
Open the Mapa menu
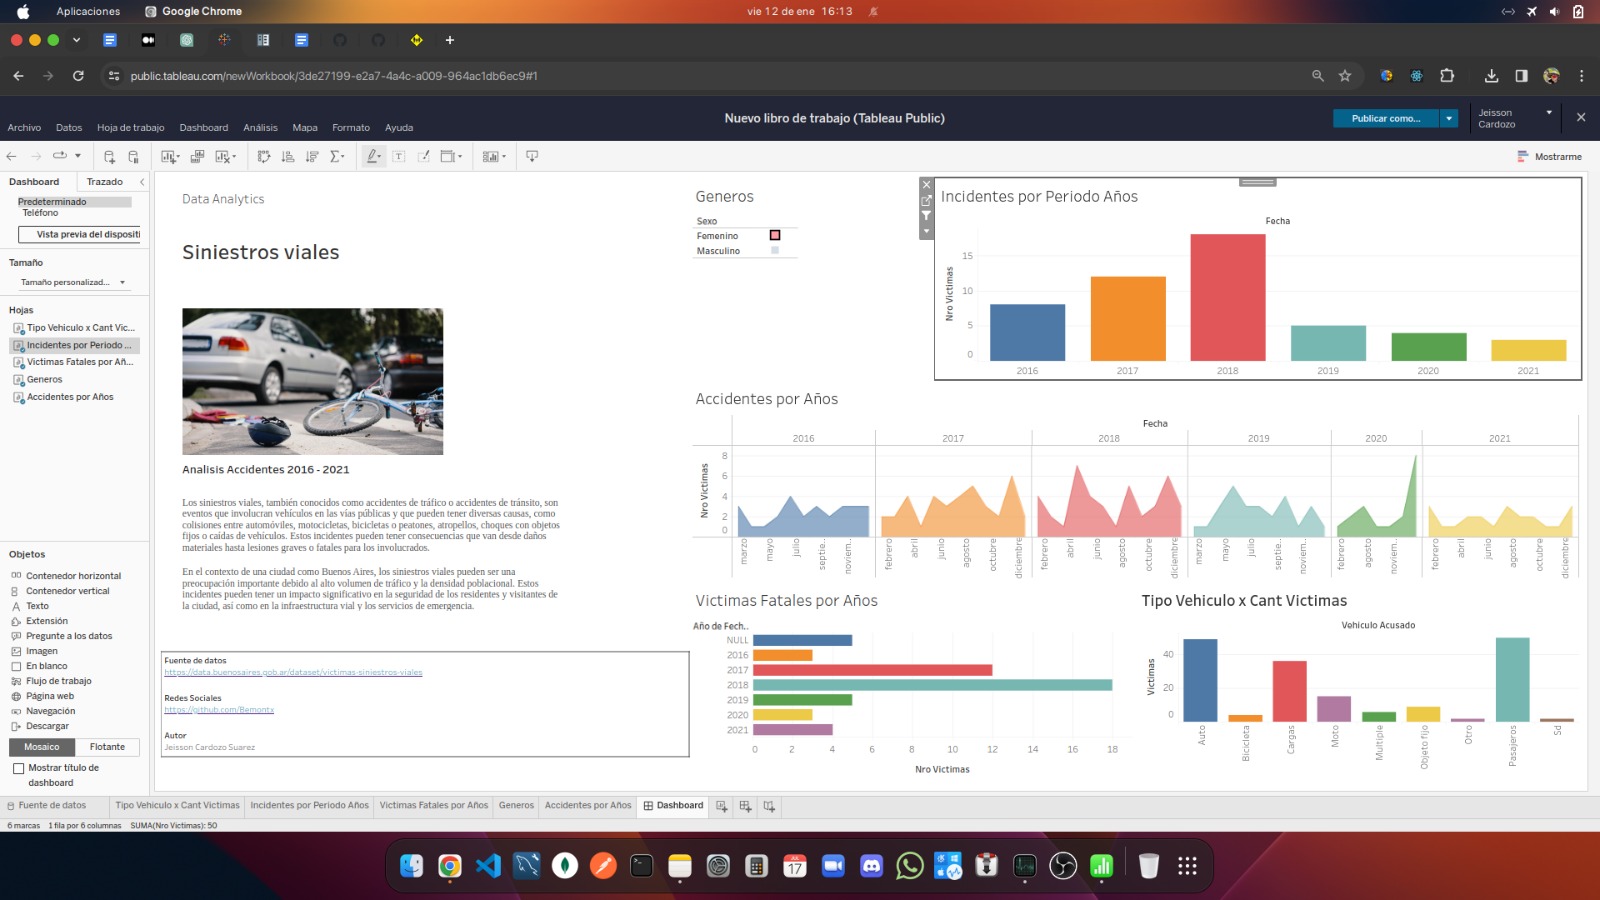click(305, 128)
